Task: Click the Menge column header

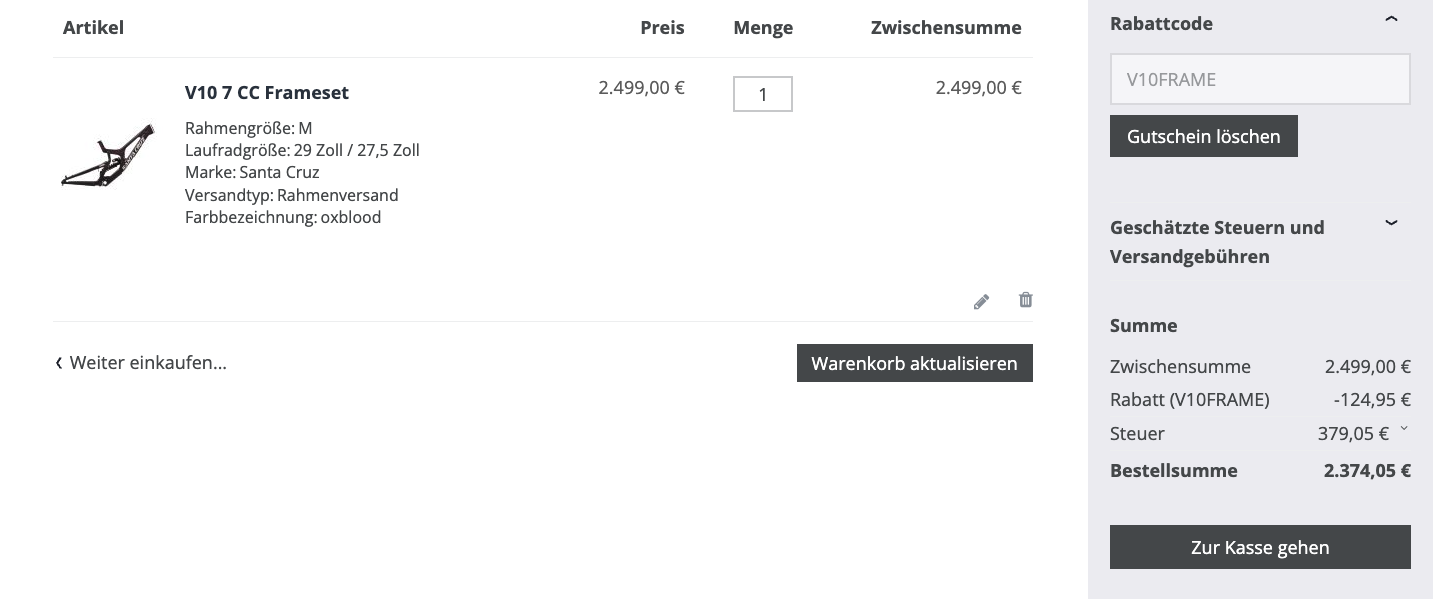Action: pos(763,28)
